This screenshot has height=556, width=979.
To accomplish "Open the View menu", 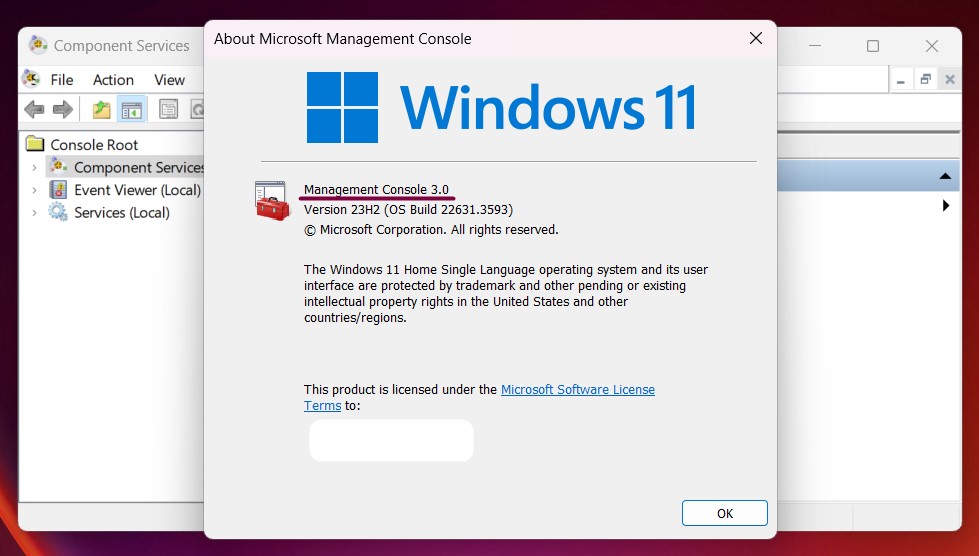I will point(169,80).
